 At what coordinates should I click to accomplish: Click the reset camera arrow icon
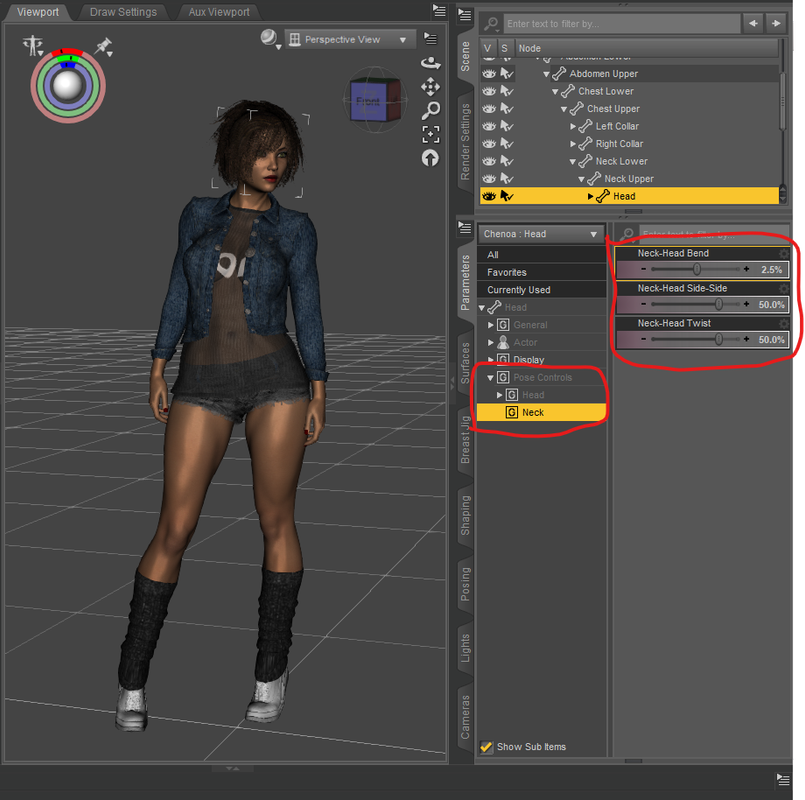(x=430, y=158)
